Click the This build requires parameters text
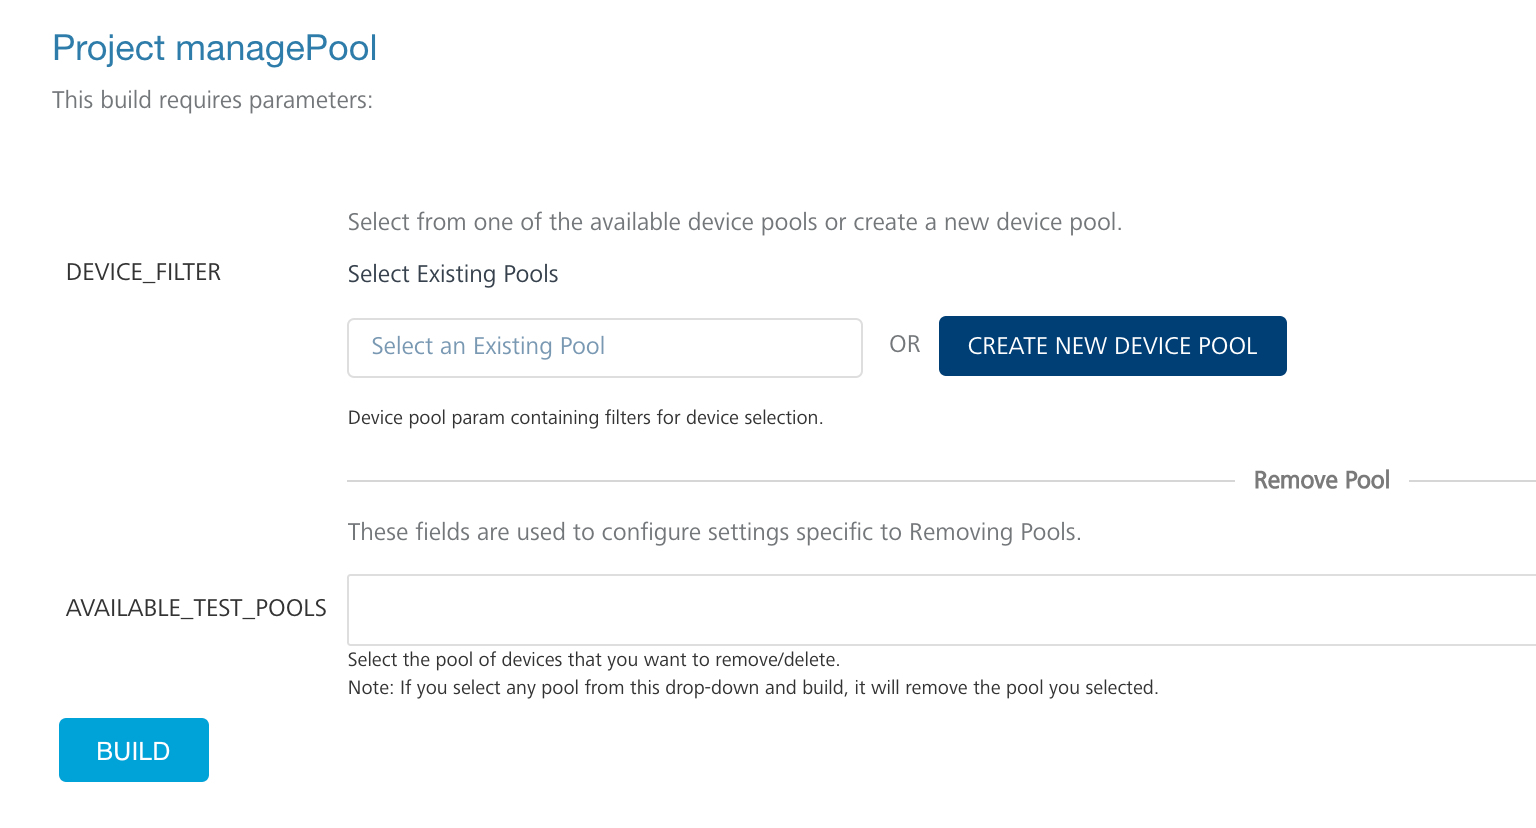1536x828 pixels. [212, 99]
